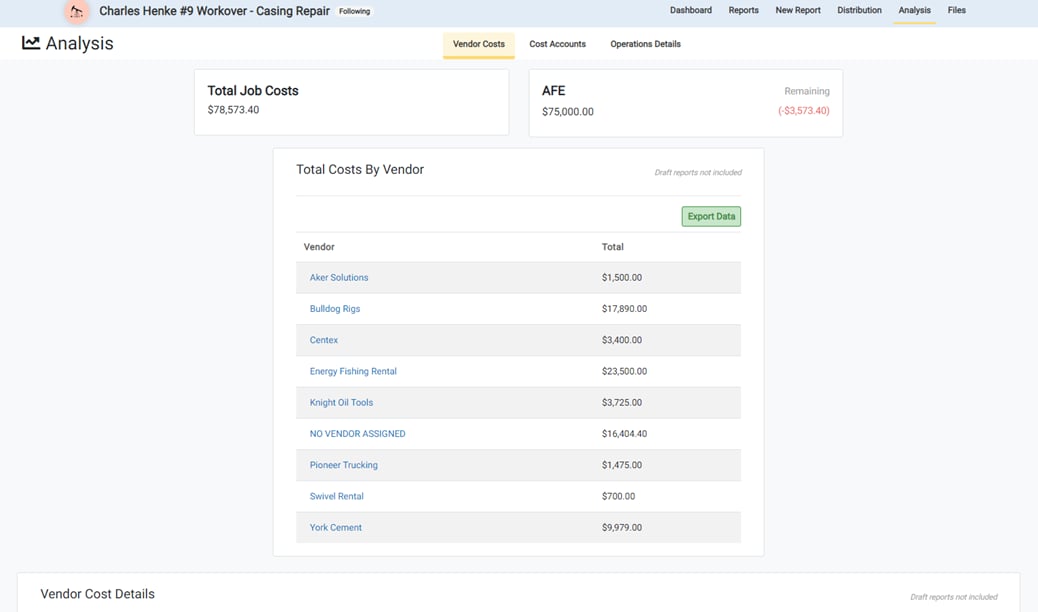Open the Centex vendor link

click(324, 340)
